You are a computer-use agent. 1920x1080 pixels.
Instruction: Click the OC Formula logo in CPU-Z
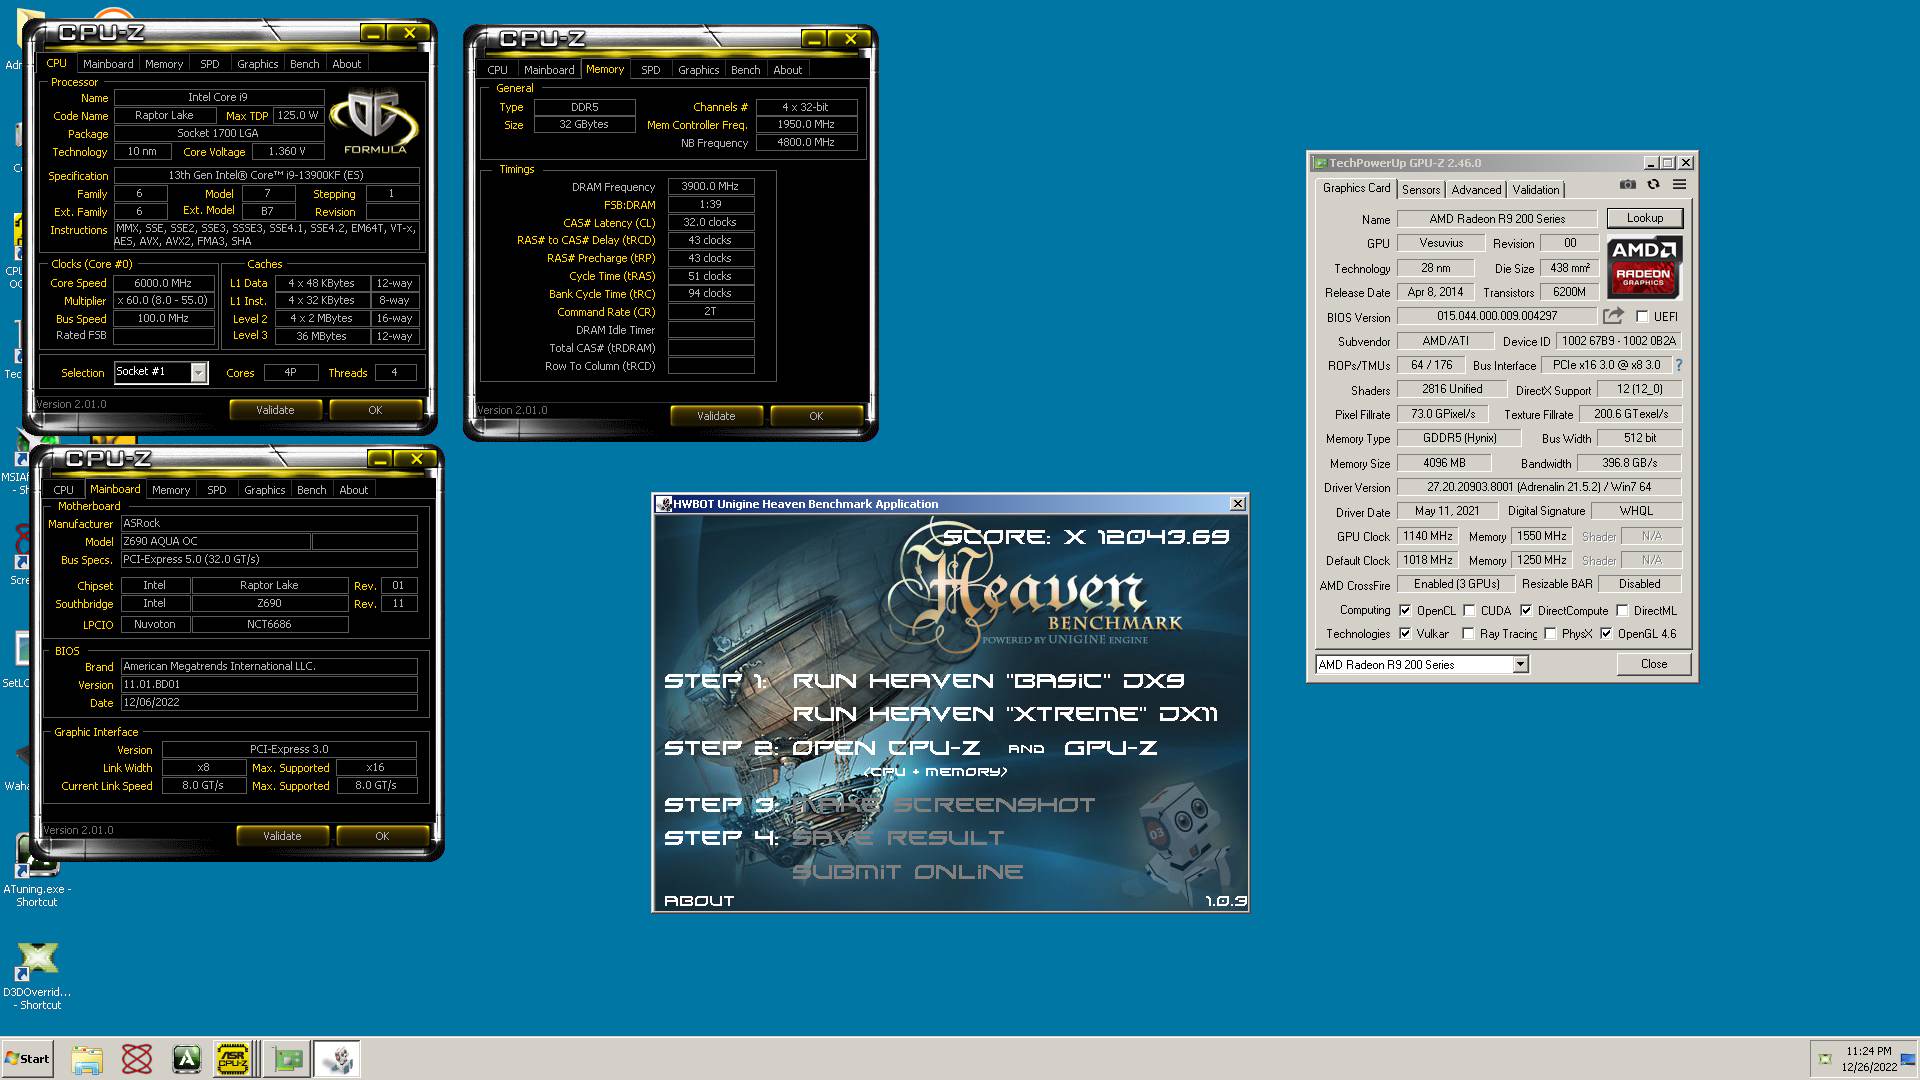[x=375, y=122]
